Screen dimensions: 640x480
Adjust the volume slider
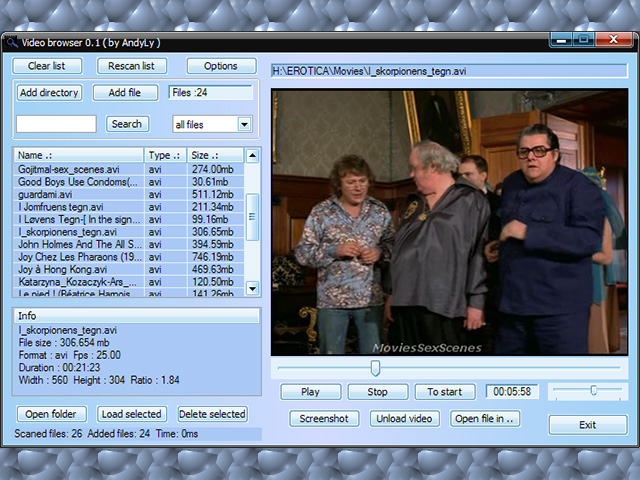pos(593,390)
